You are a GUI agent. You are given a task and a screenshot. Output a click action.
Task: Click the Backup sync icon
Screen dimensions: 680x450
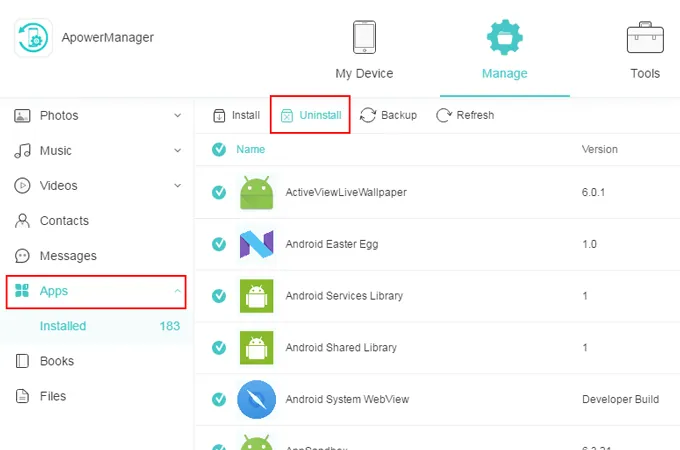(368, 115)
